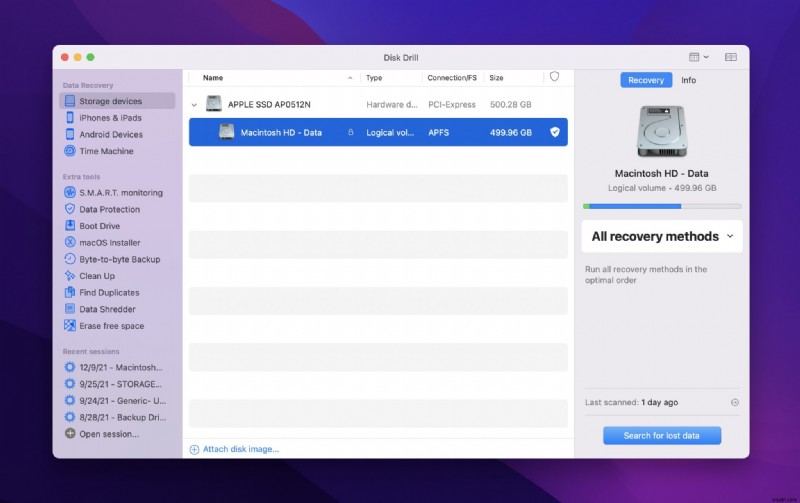The image size is (800, 503).
Task: Open the Byte-to-byte Backup tool
Action: pos(119,259)
